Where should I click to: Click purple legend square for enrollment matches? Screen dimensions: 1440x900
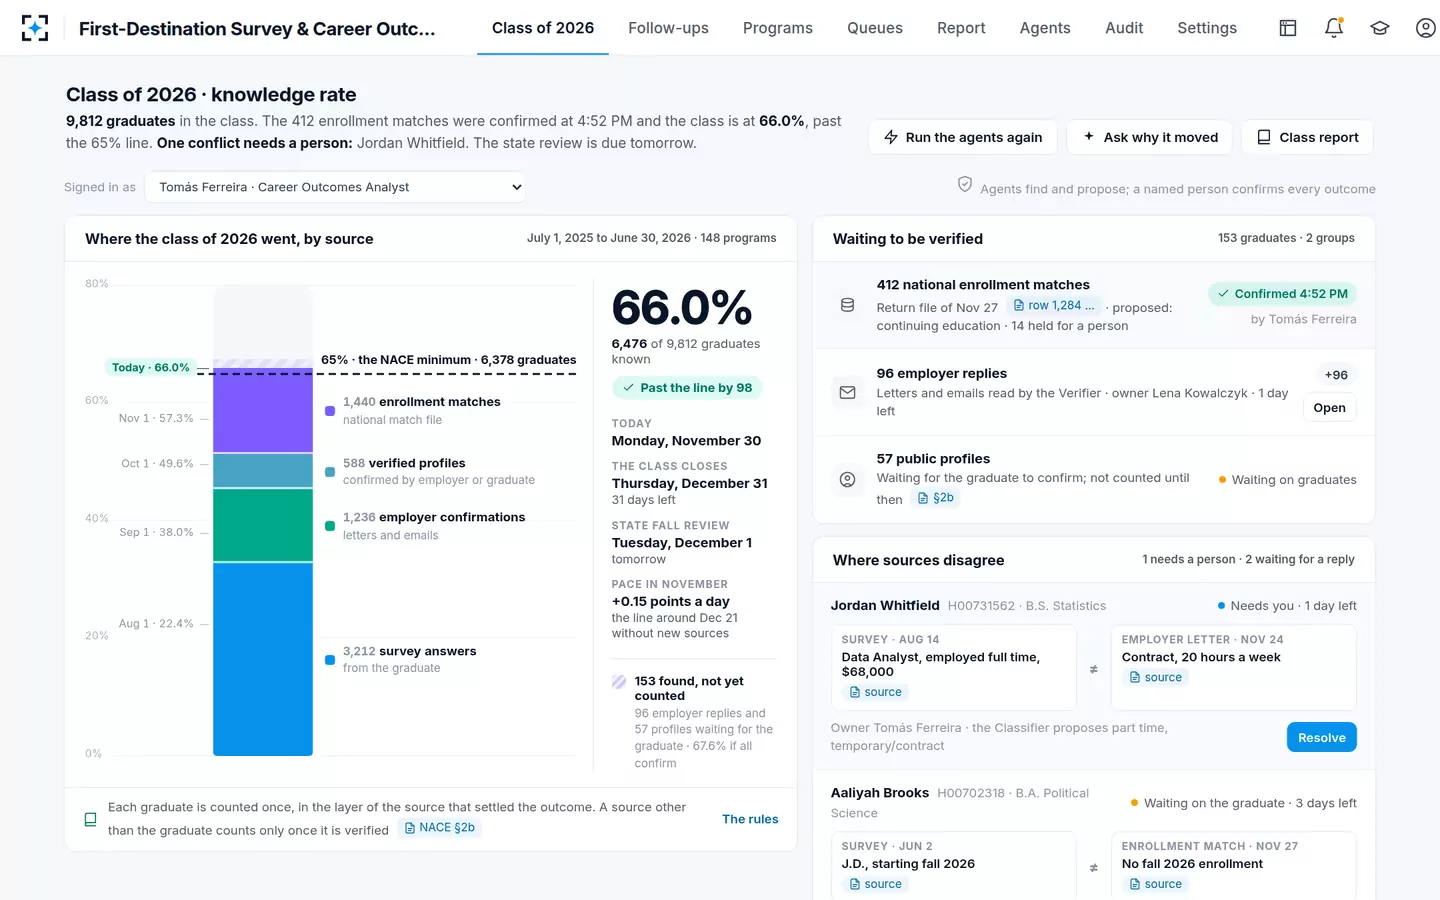point(330,411)
